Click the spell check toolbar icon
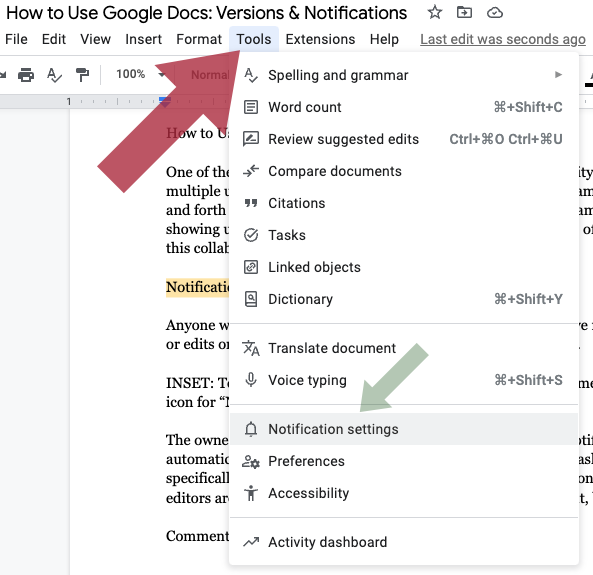The image size is (593, 575). point(54,75)
